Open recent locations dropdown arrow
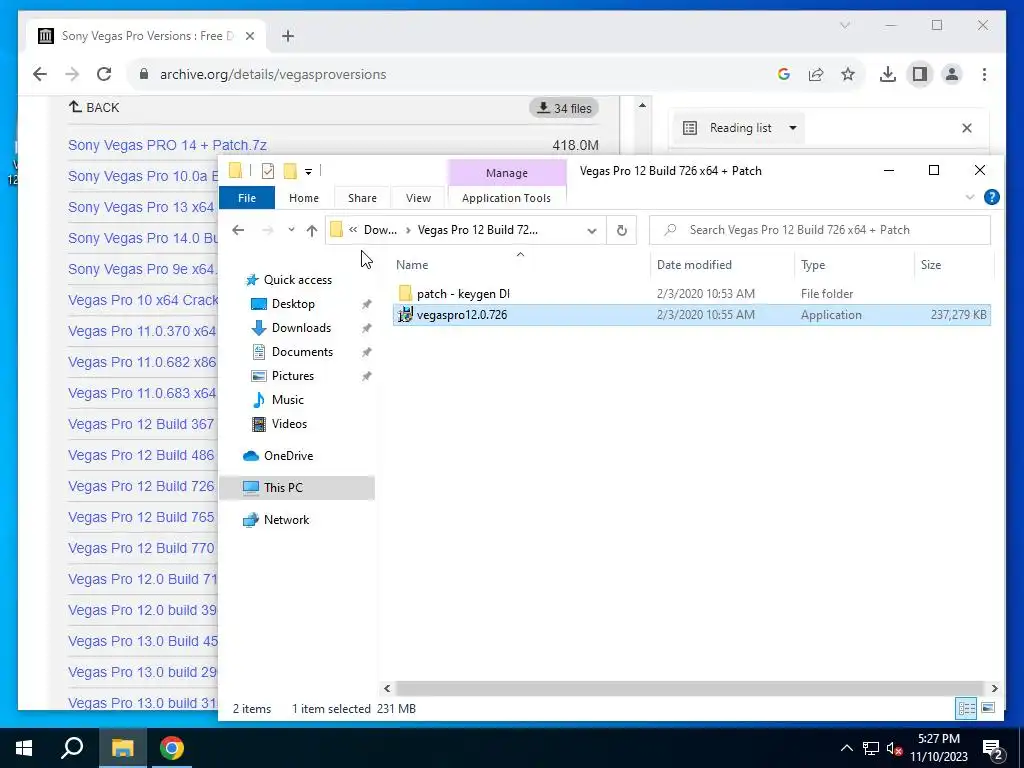 point(291,230)
